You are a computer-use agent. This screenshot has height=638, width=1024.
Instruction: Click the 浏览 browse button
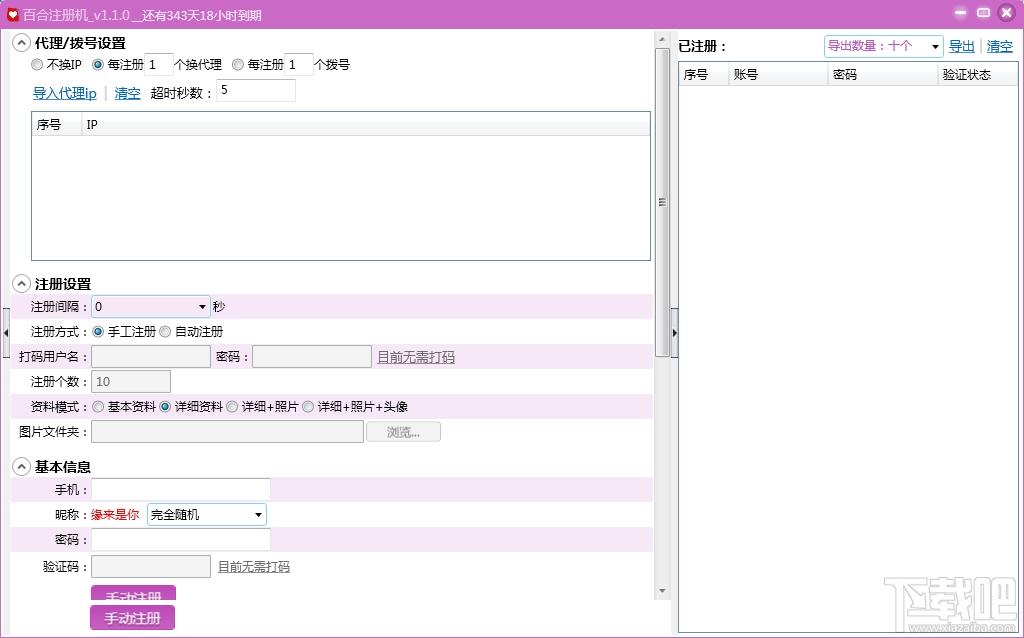(403, 431)
